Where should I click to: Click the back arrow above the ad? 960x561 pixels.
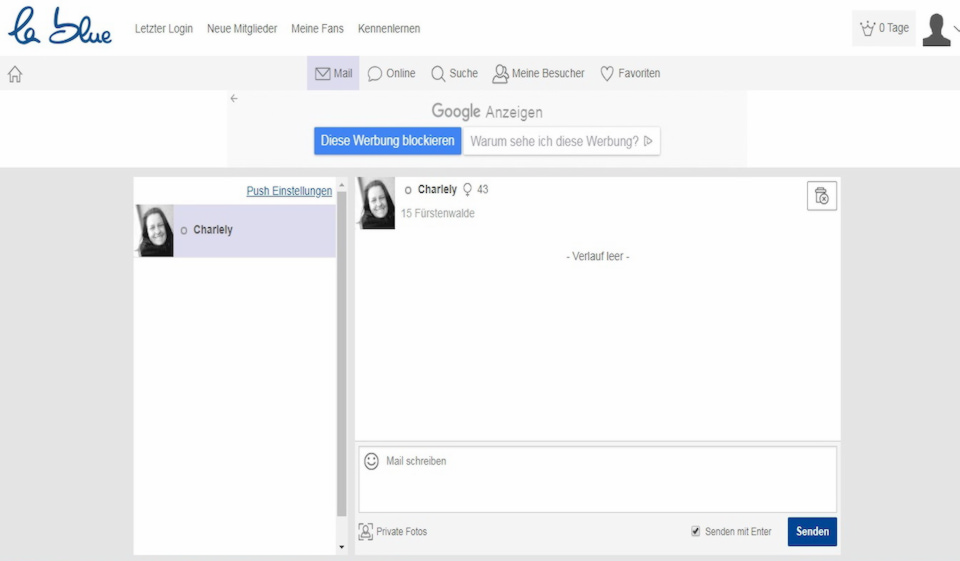point(234,98)
